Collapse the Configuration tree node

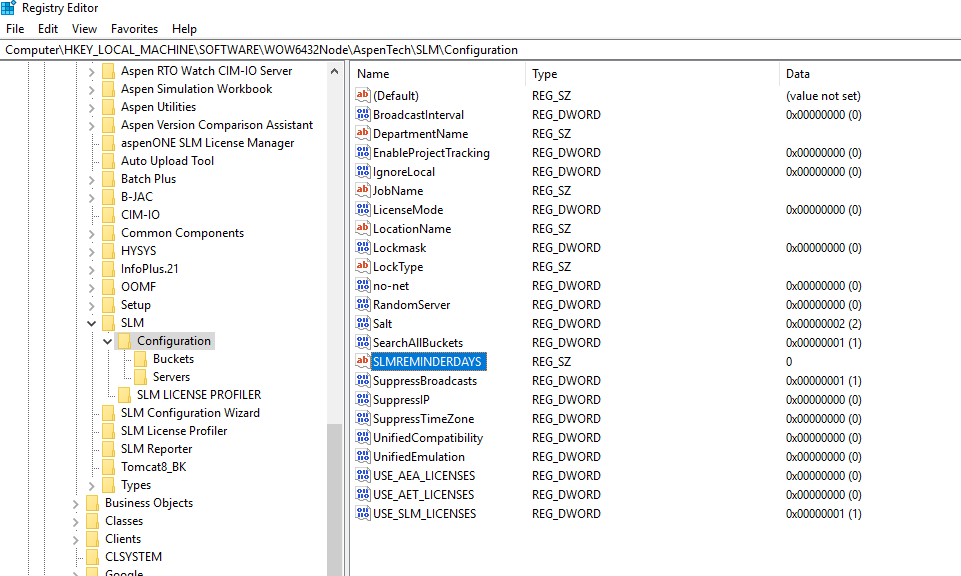point(107,341)
